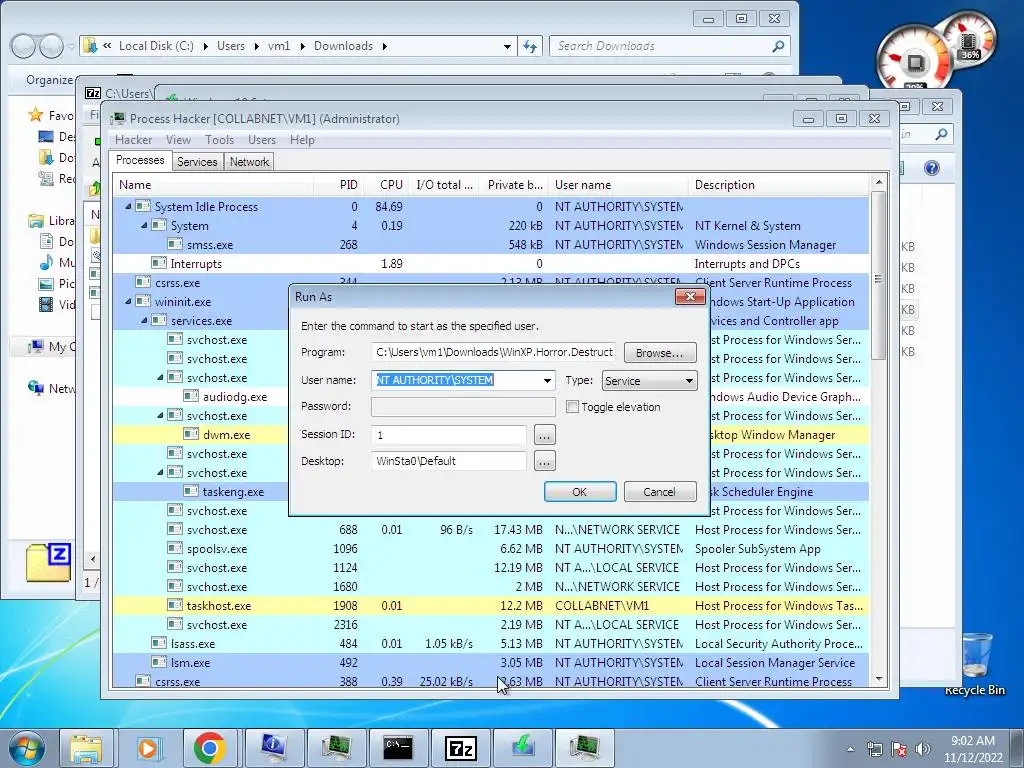Open the 7-Zip taskbar icon
The image size is (1024, 768).
460,748
